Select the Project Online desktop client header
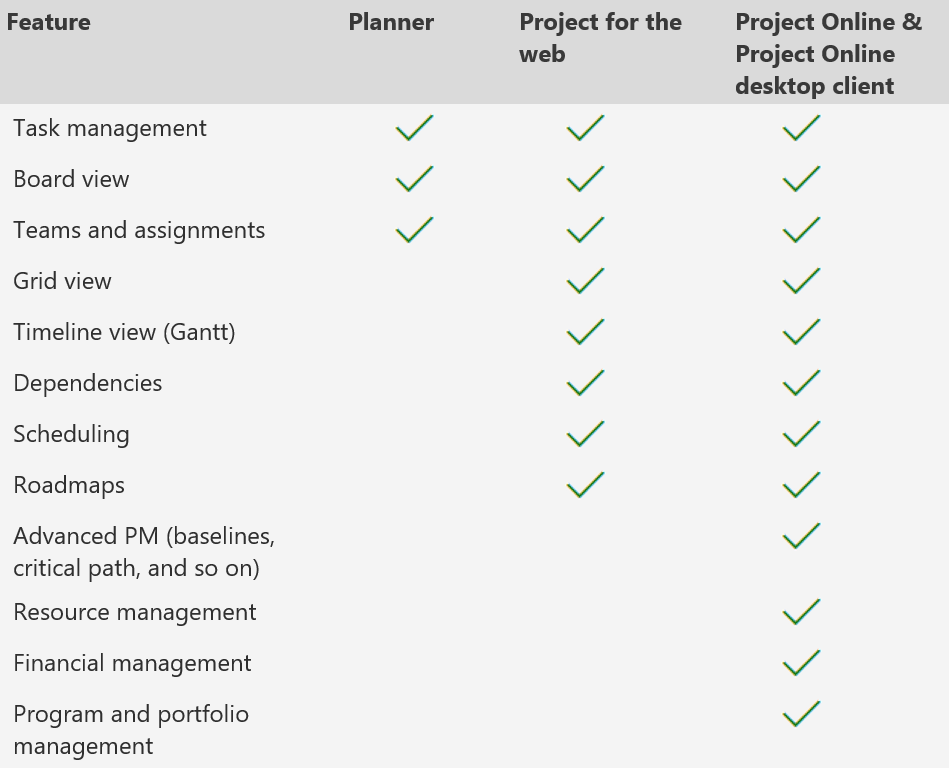Image resolution: width=949 pixels, height=768 pixels. tap(829, 54)
